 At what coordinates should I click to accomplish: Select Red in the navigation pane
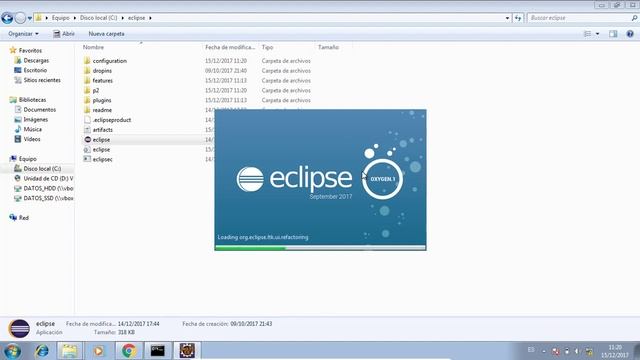(x=24, y=218)
